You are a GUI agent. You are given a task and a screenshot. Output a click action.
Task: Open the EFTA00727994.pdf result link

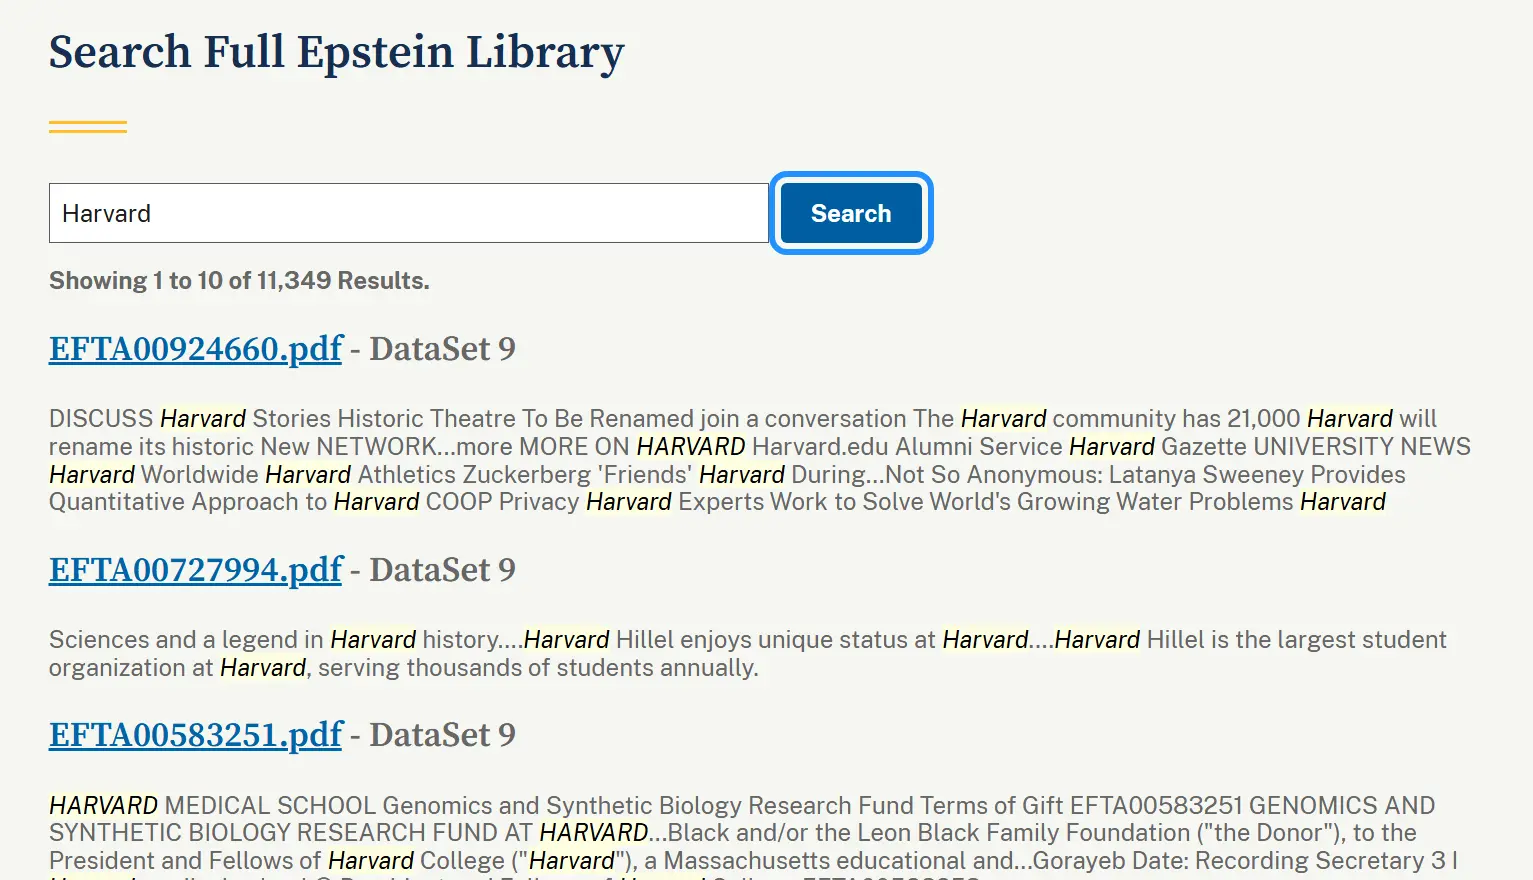click(196, 570)
